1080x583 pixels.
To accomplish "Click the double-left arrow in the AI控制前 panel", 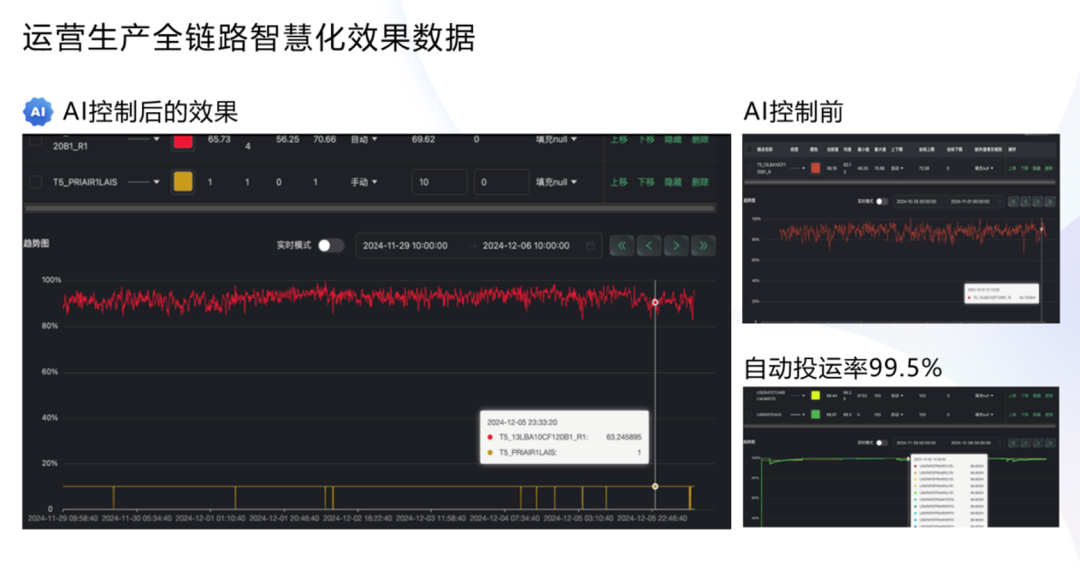I will 1013,201.
